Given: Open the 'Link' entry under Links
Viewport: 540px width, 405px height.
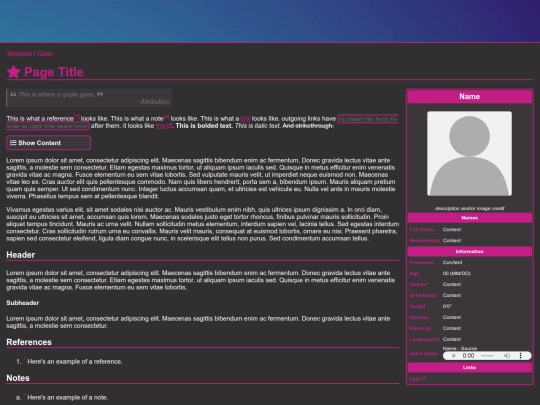Looking at the screenshot, I should point(417,378).
